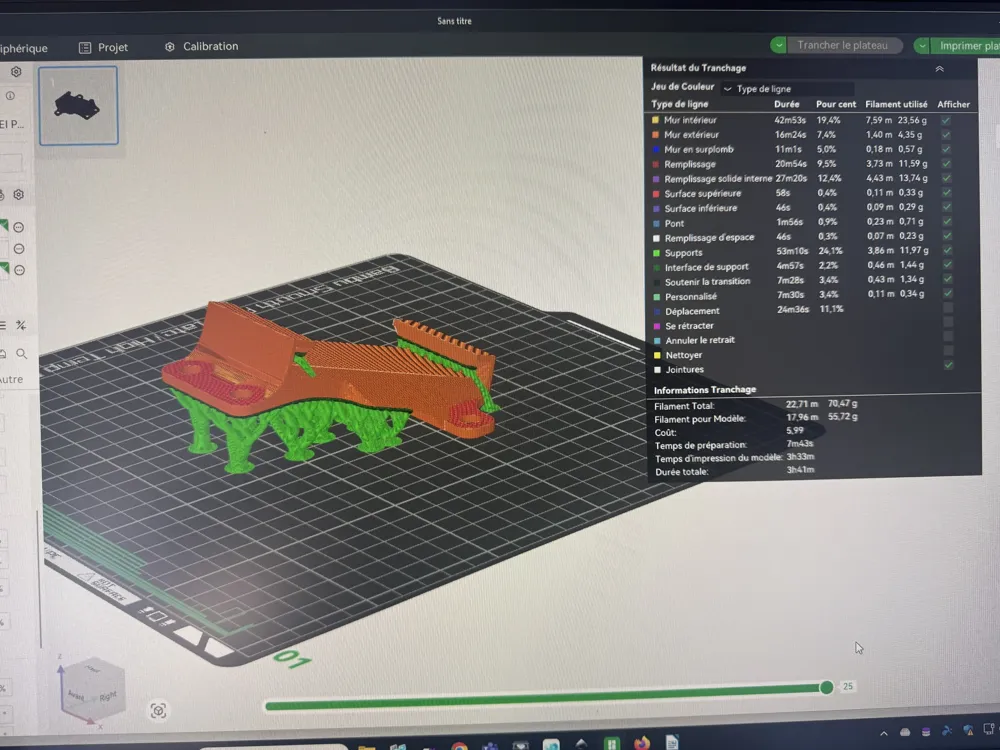The width and height of the screenshot is (1000, 750).
Task: Click the Se rétracter magenta color swatch
Action: pyautogui.click(x=657, y=326)
